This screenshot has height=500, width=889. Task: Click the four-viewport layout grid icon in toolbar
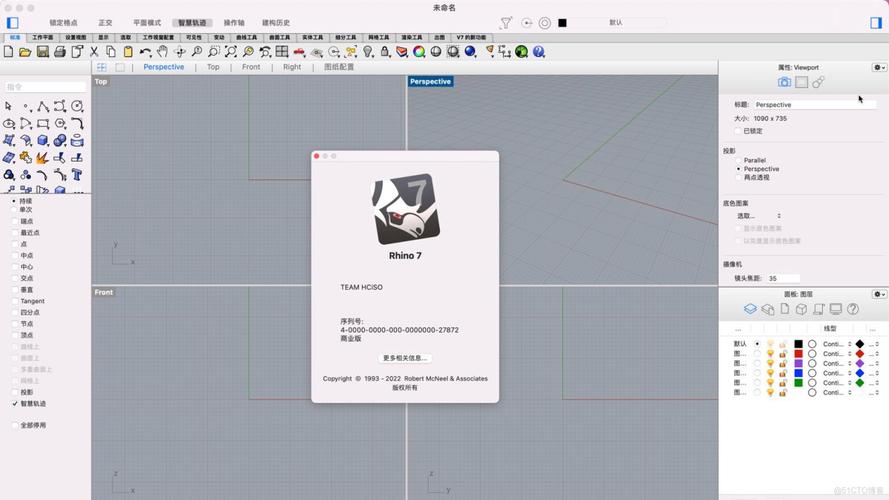tap(282, 52)
